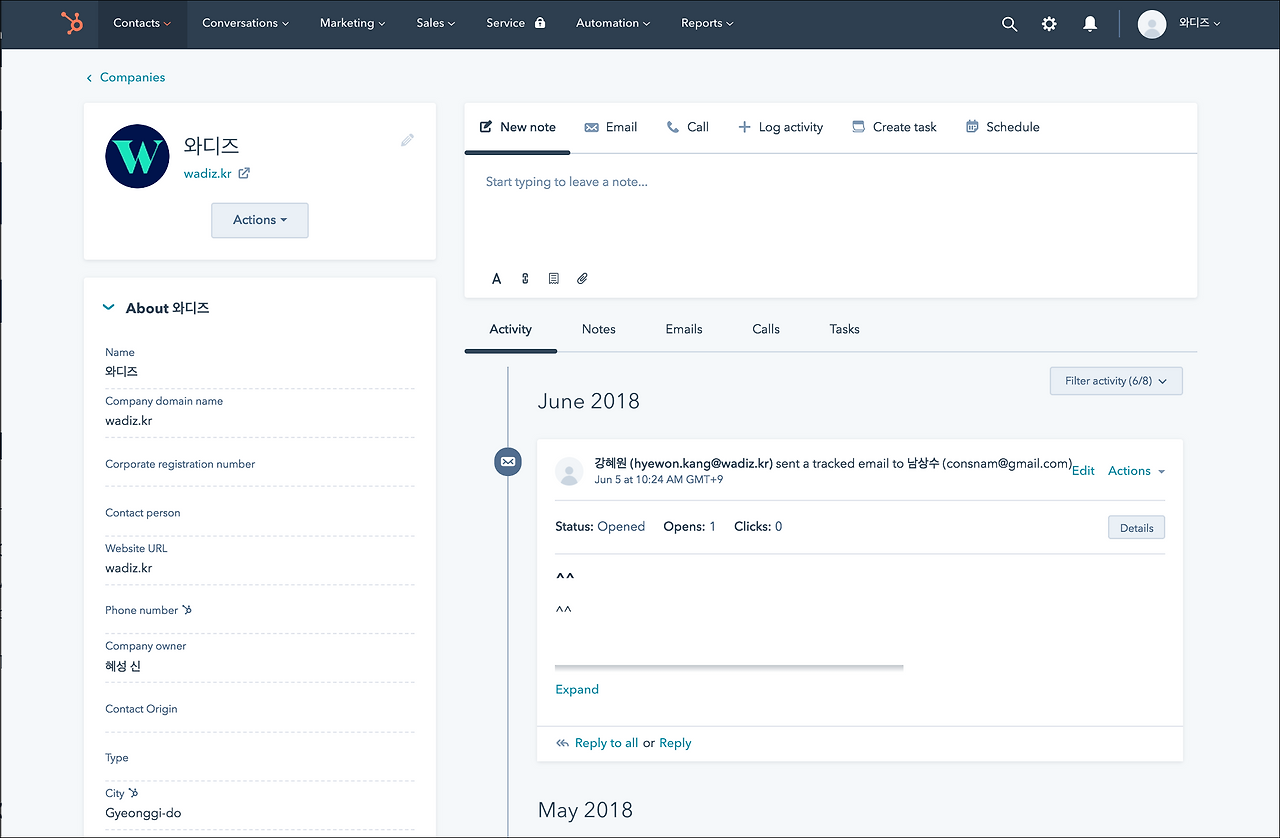The image size is (1280, 838).
Task: Edit company name with pencil icon
Action: pos(407,141)
